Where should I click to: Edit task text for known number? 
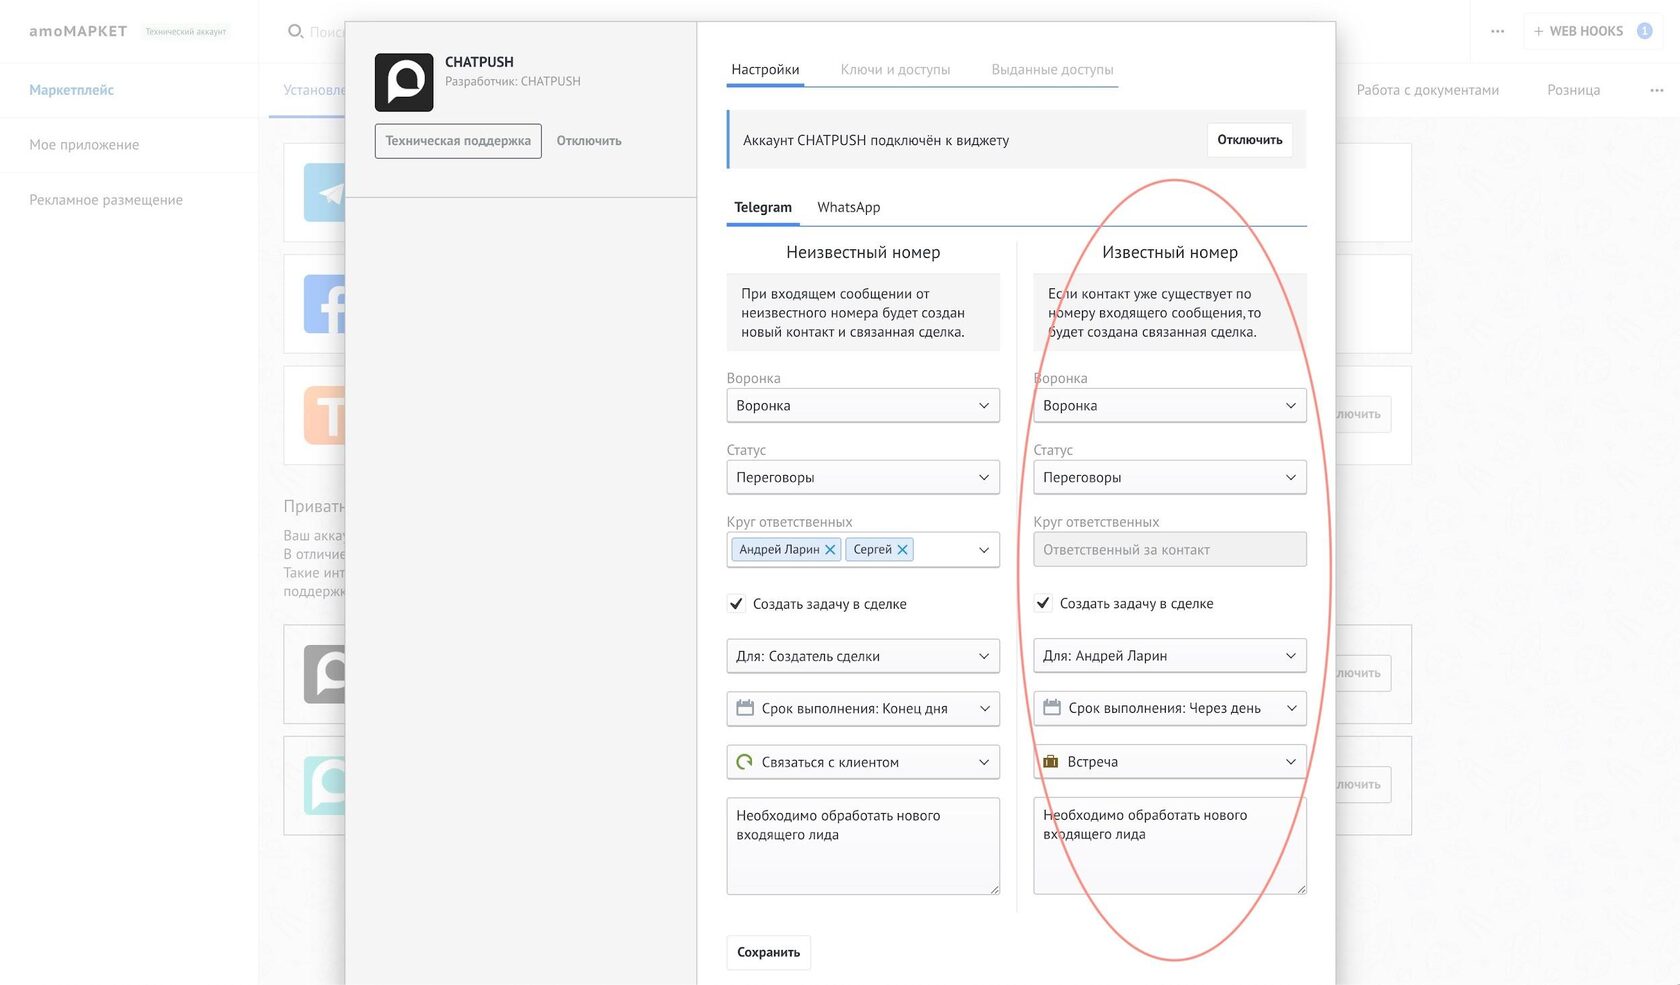pos(1170,845)
